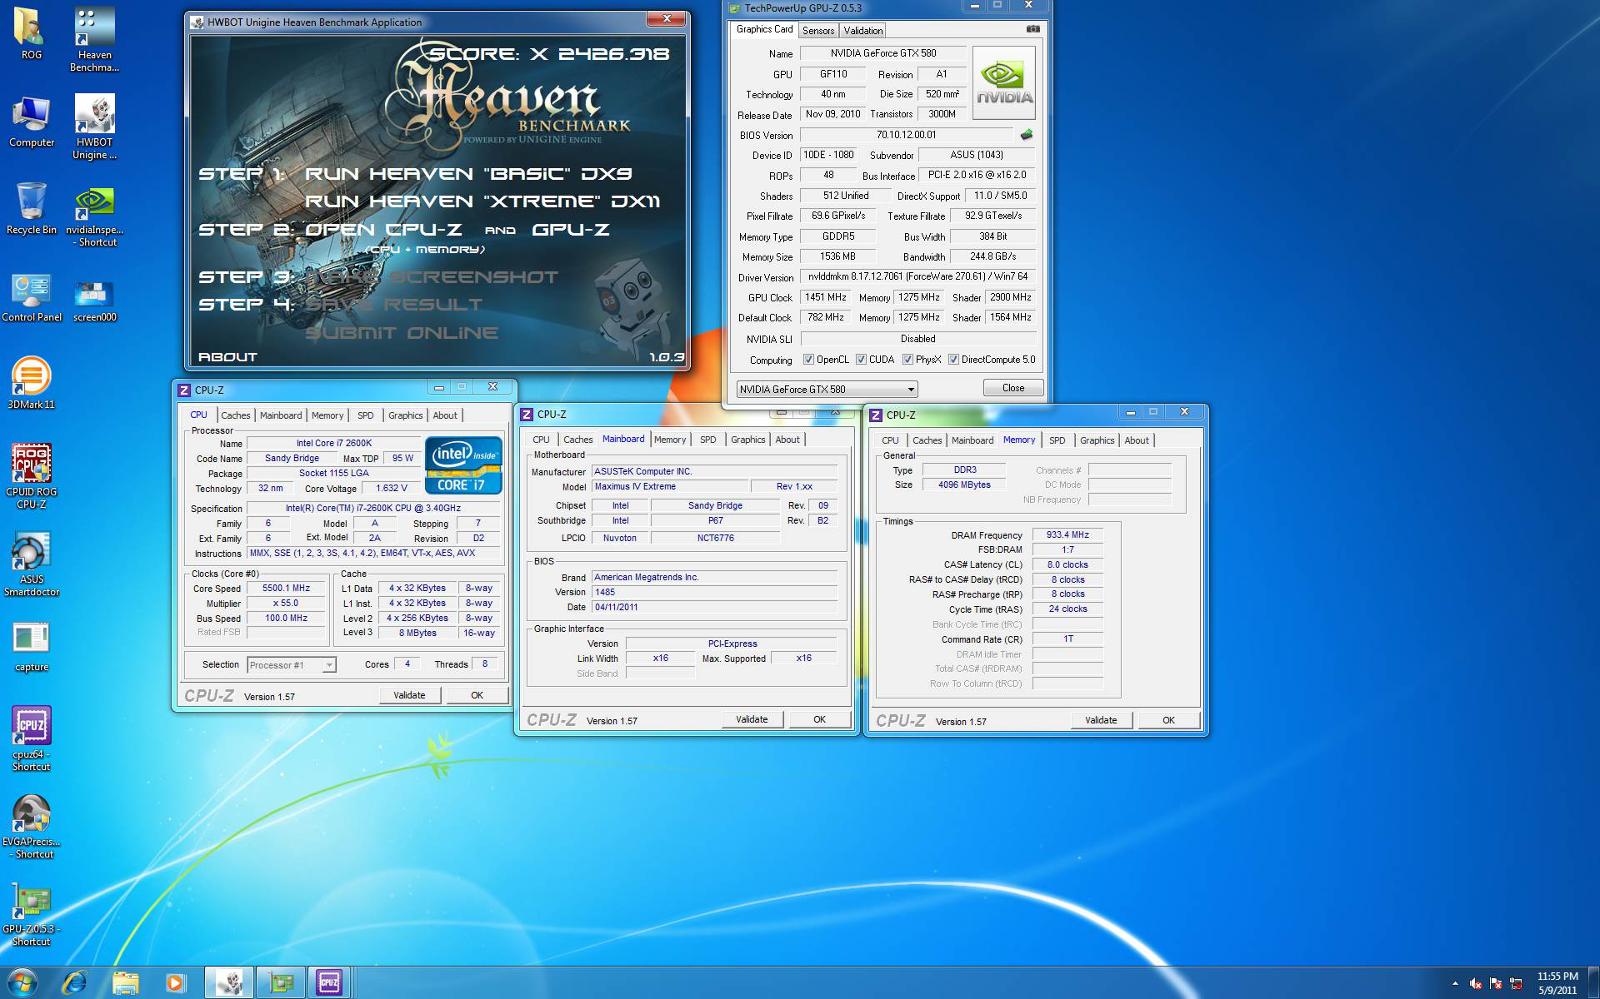Image resolution: width=1600 pixels, height=999 pixels.
Task: Toggle the PhysX checkbox in GPU-Z
Action: (x=907, y=359)
